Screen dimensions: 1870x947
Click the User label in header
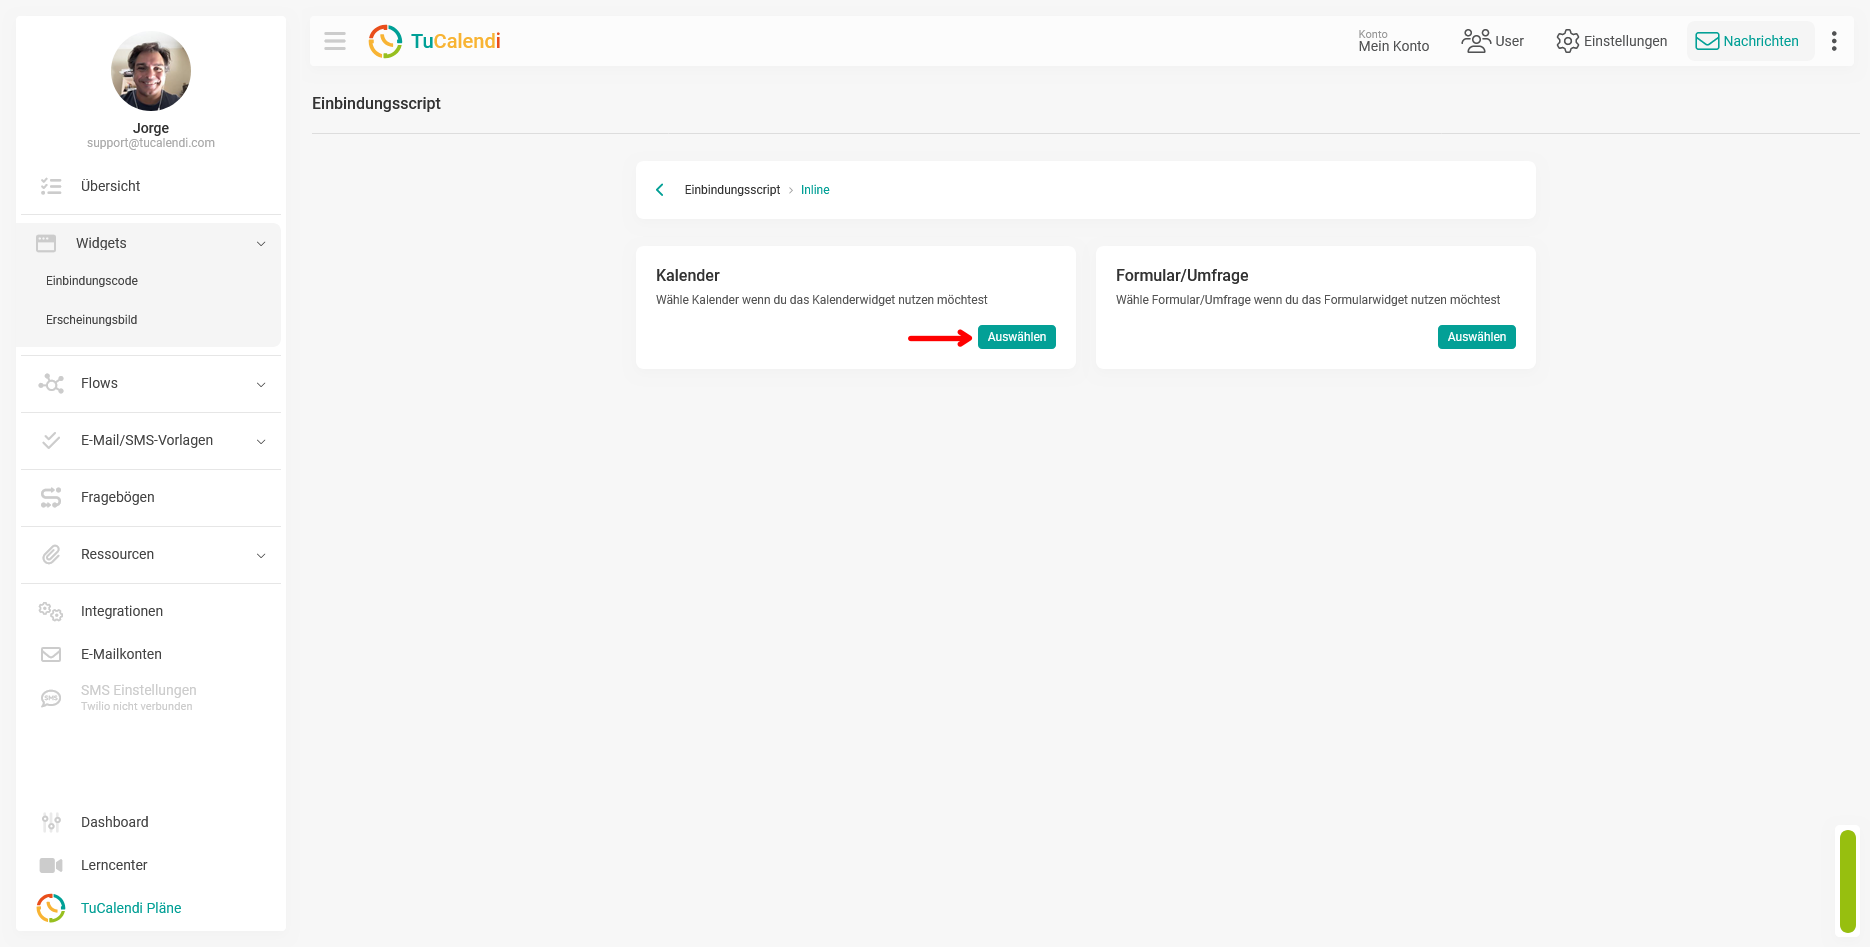point(1509,41)
